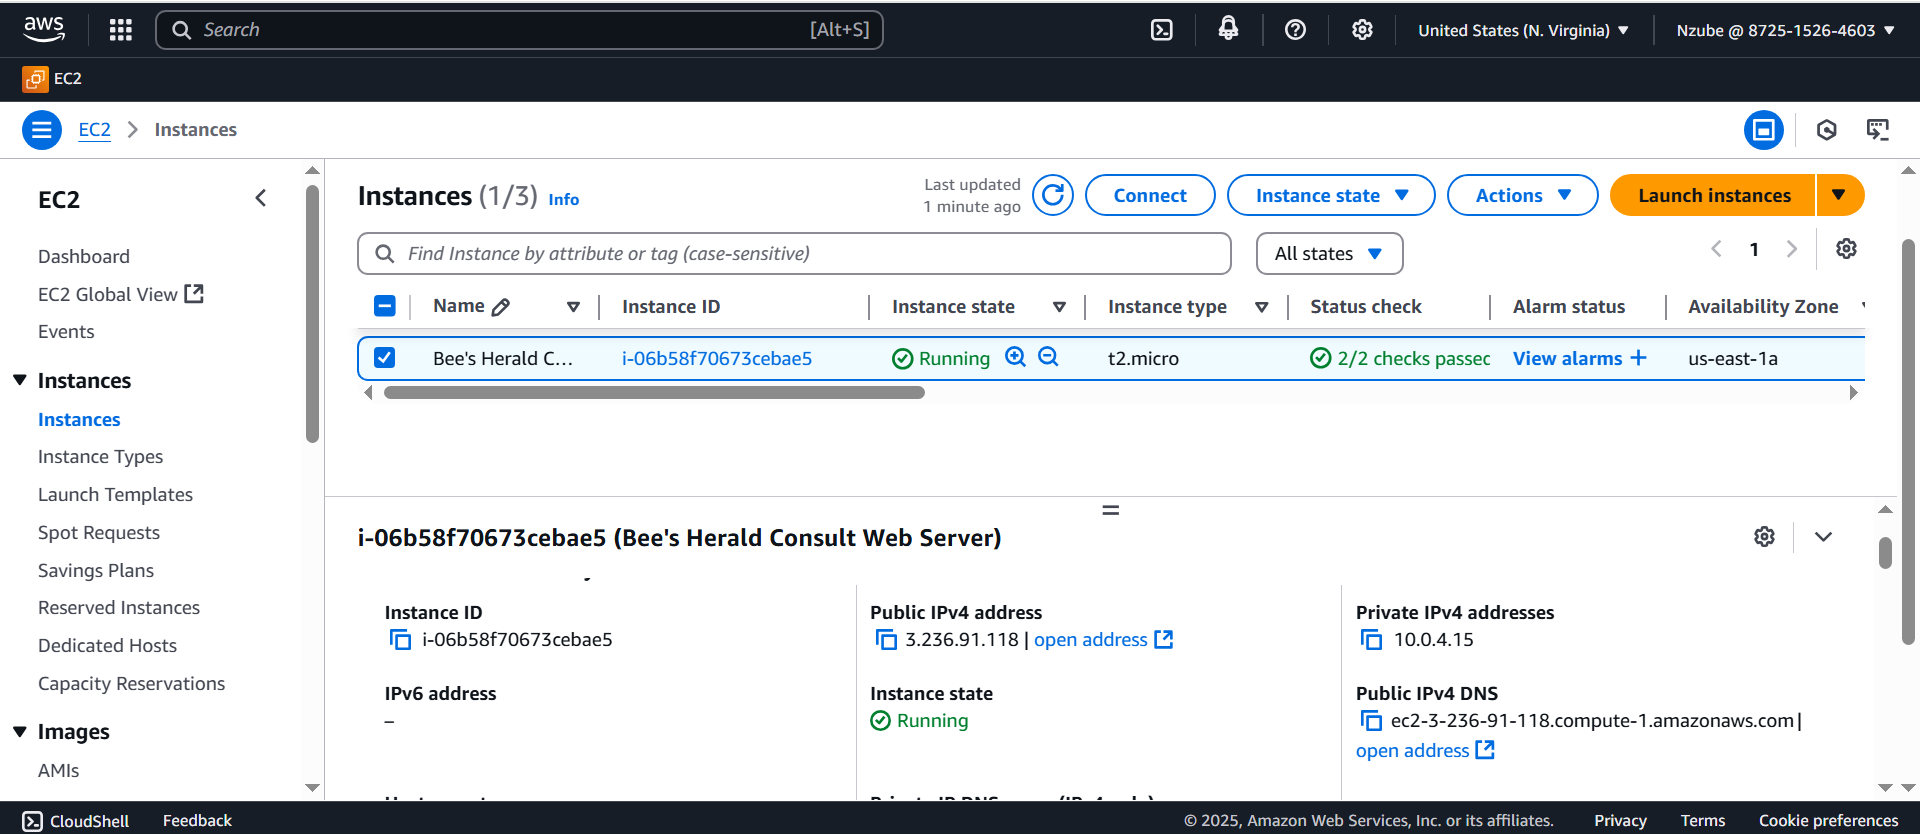1920x834 pixels.
Task: Click the top AWS search box
Action: [519, 30]
